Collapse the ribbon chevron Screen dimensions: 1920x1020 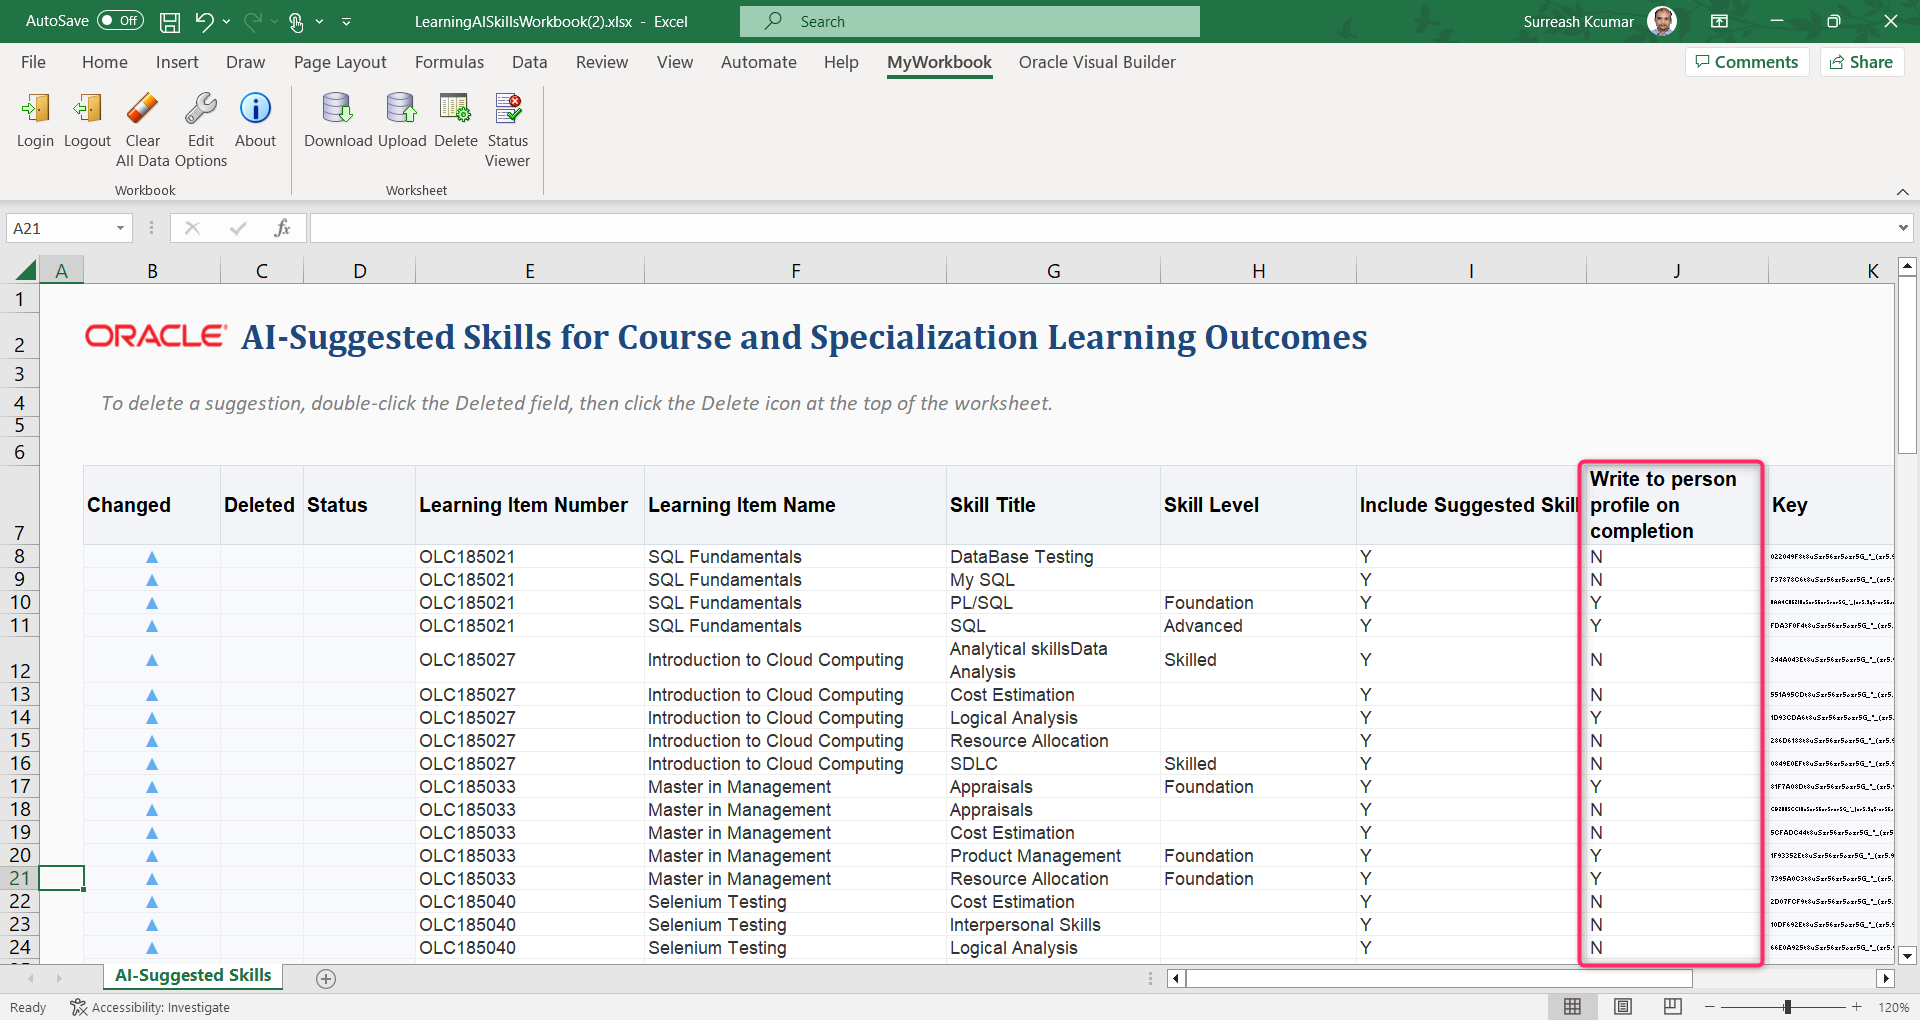click(1903, 191)
